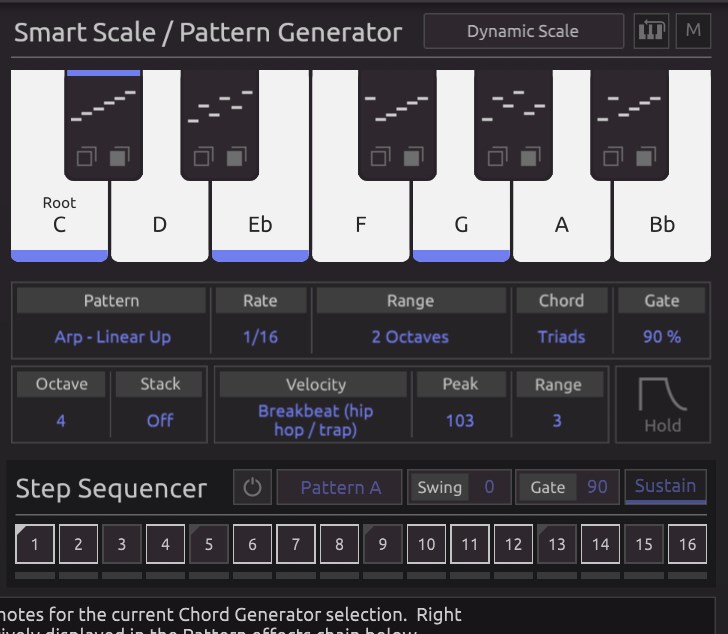Click outlined copy icon on black key between D and Eb
The height and width of the screenshot is (634, 728).
[203, 157]
